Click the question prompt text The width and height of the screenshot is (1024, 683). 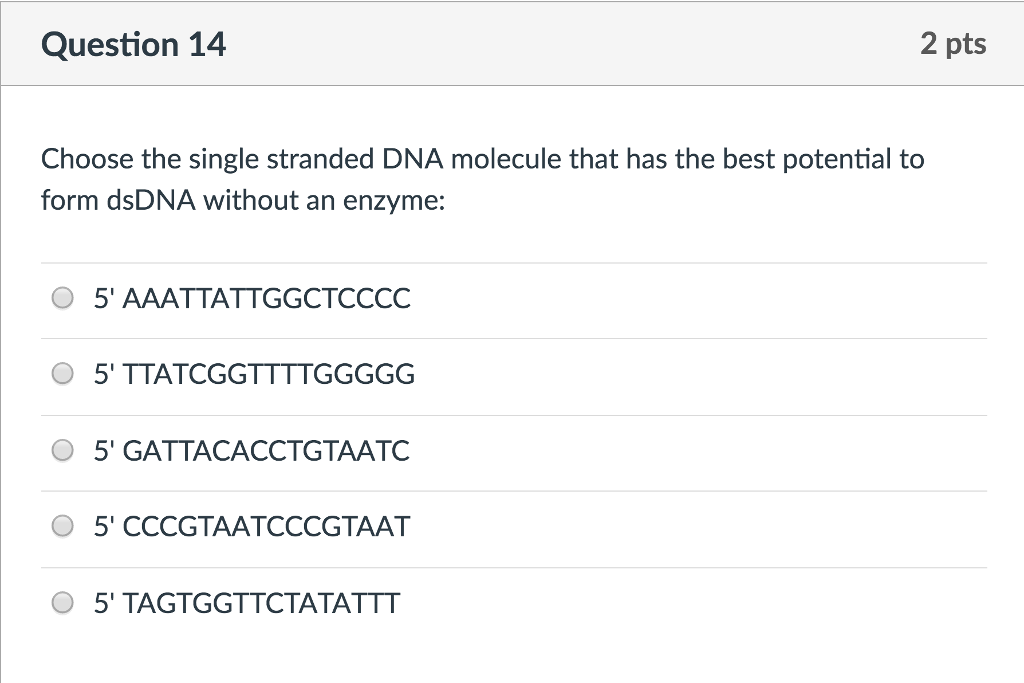482,179
